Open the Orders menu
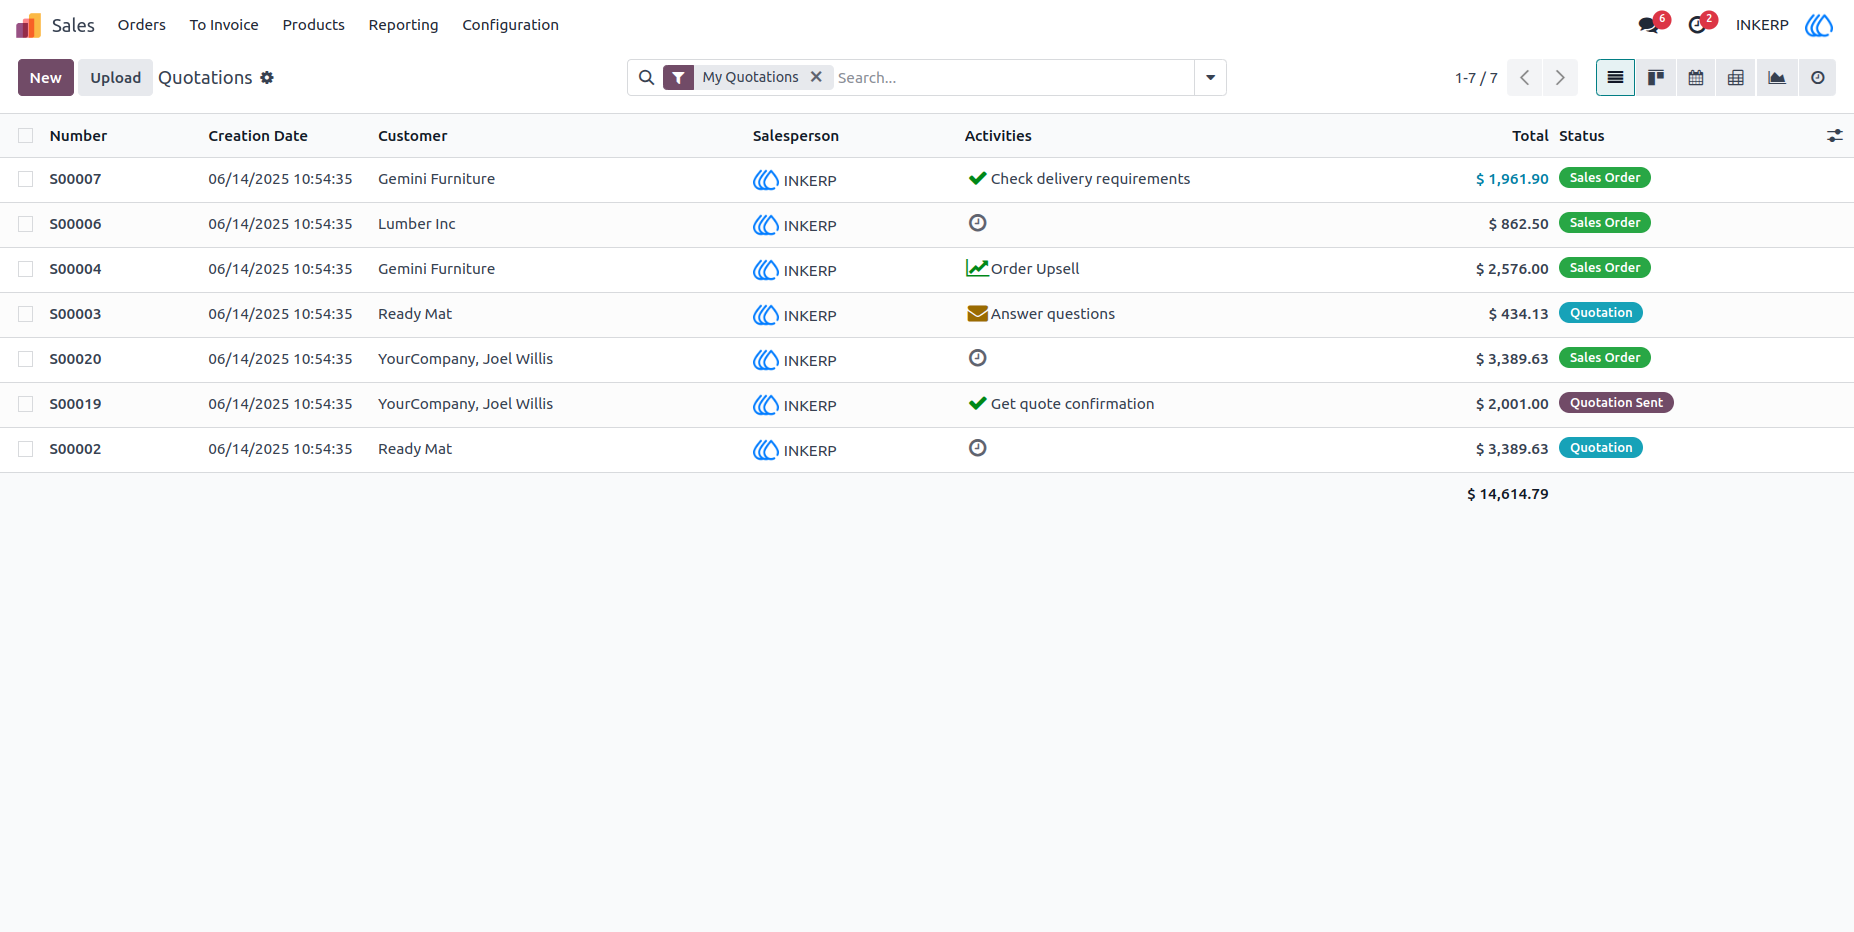1854x932 pixels. pyautogui.click(x=142, y=25)
